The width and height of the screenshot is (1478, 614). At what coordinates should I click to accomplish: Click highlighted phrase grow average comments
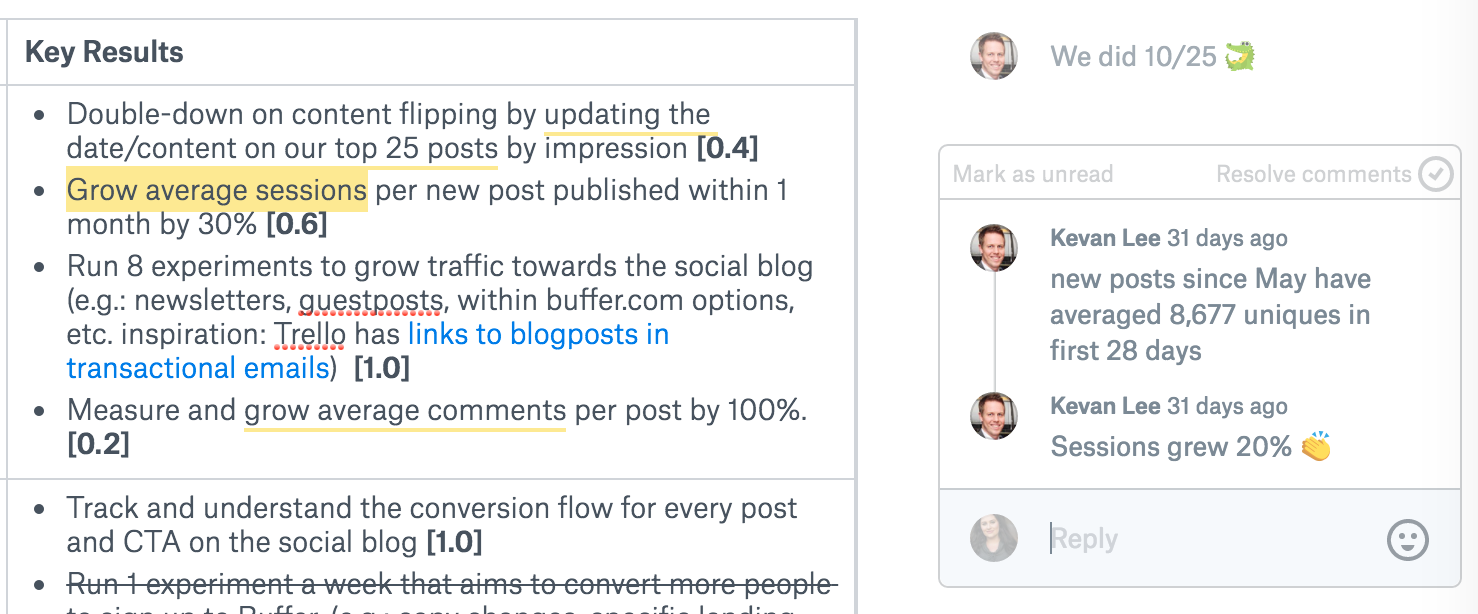point(405,410)
